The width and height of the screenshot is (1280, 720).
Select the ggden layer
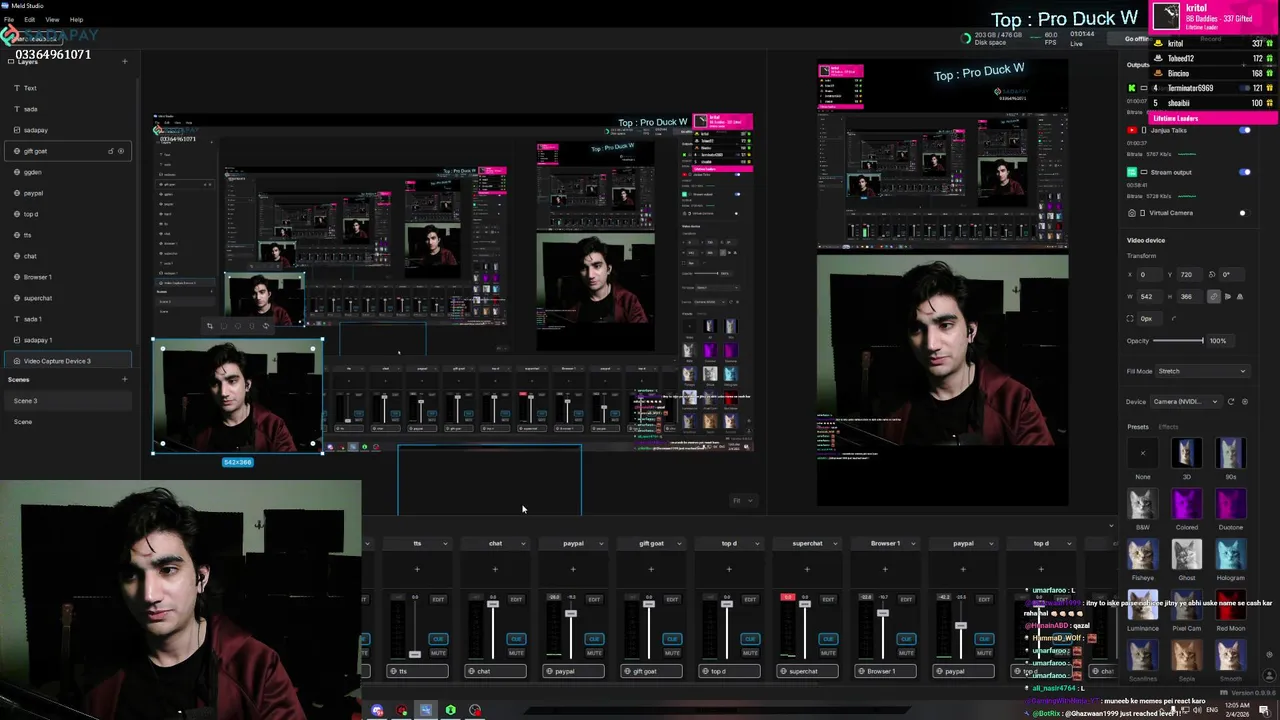point(69,172)
